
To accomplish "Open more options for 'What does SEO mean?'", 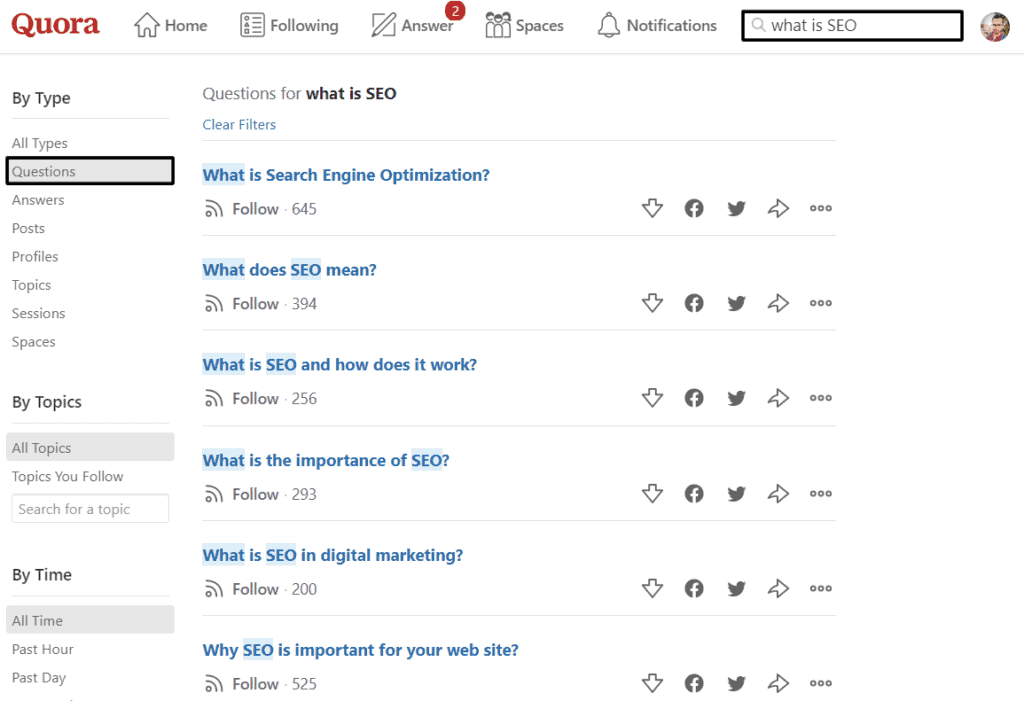I will pyautogui.click(x=821, y=303).
